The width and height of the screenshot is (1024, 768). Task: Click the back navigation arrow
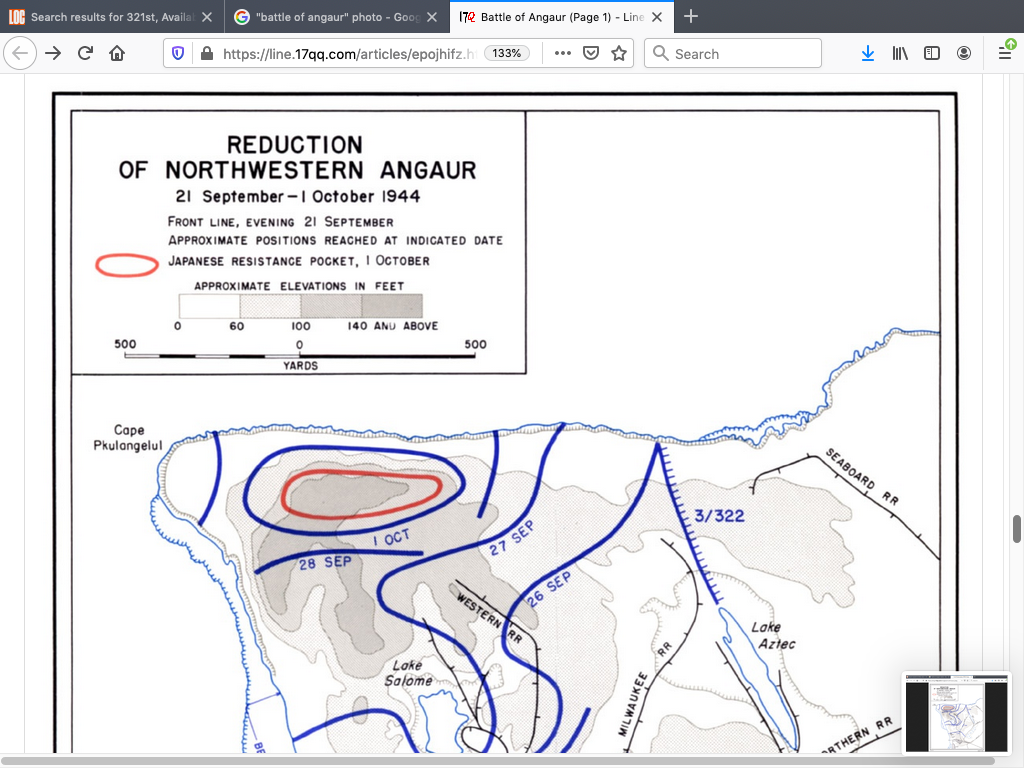pos(21,54)
